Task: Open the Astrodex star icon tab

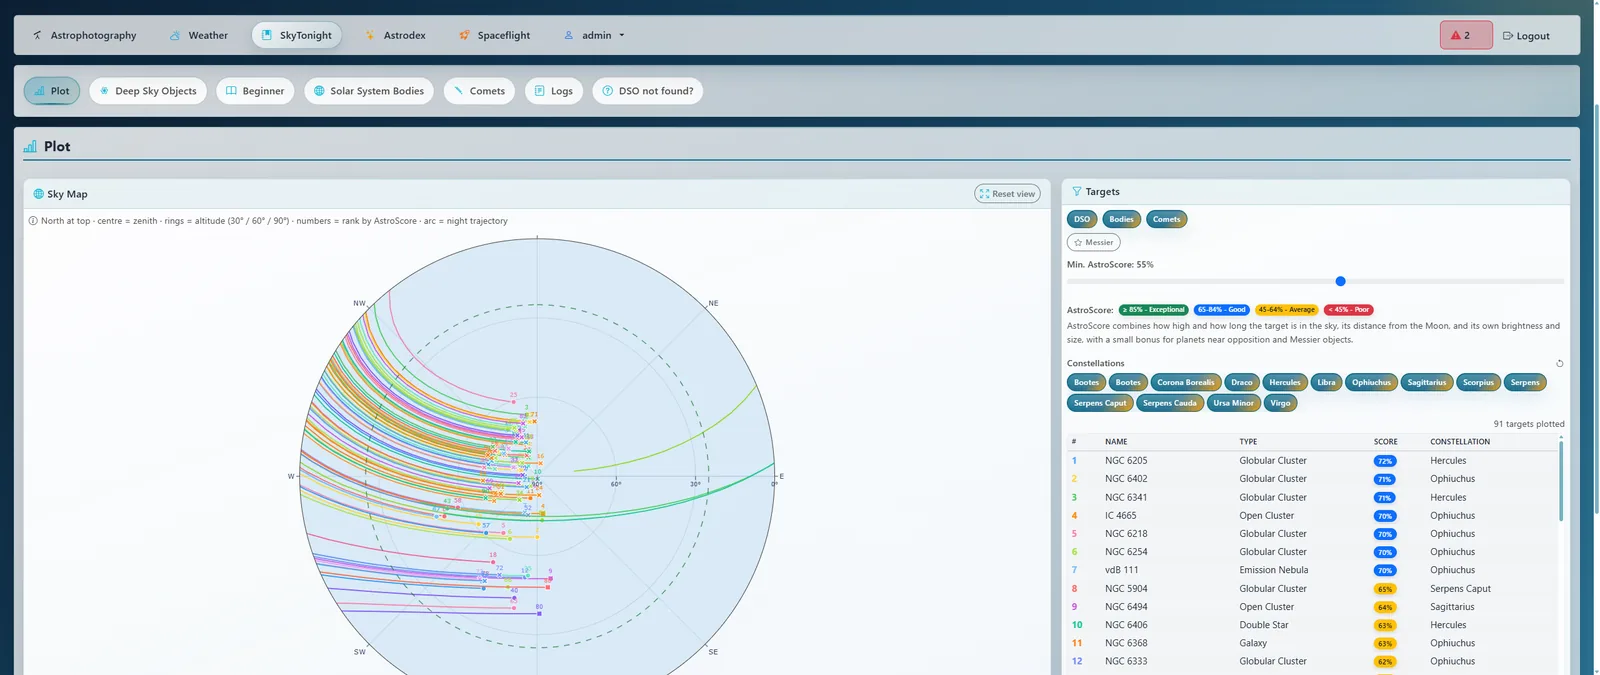Action: [x=370, y=35]
